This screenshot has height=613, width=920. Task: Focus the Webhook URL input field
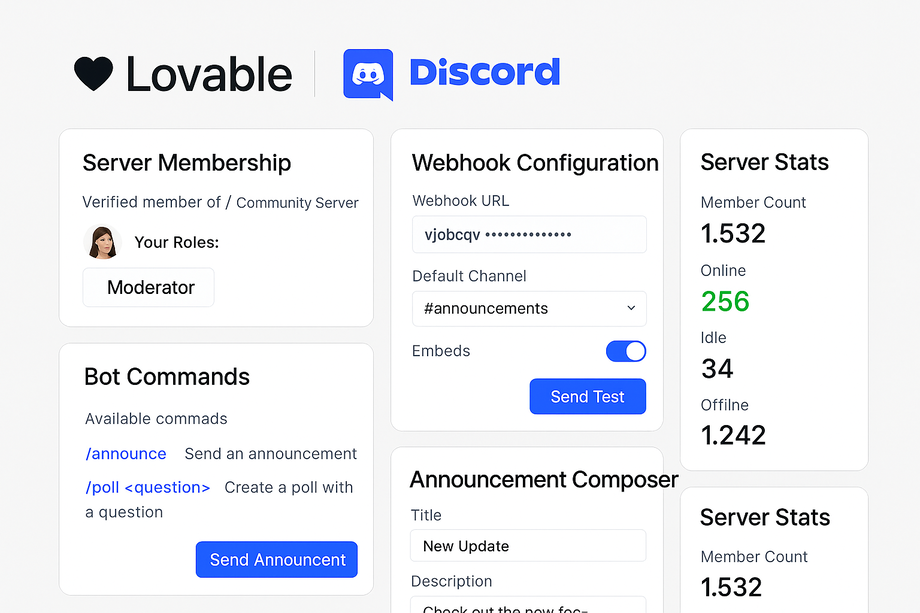(x=529, y=235)
